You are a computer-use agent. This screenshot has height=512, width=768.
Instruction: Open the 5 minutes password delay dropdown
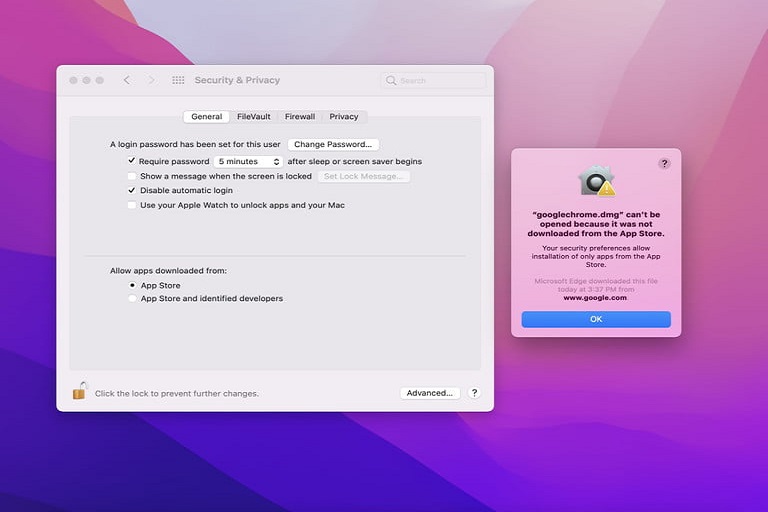pyautogui.click(x=249, y=161)
